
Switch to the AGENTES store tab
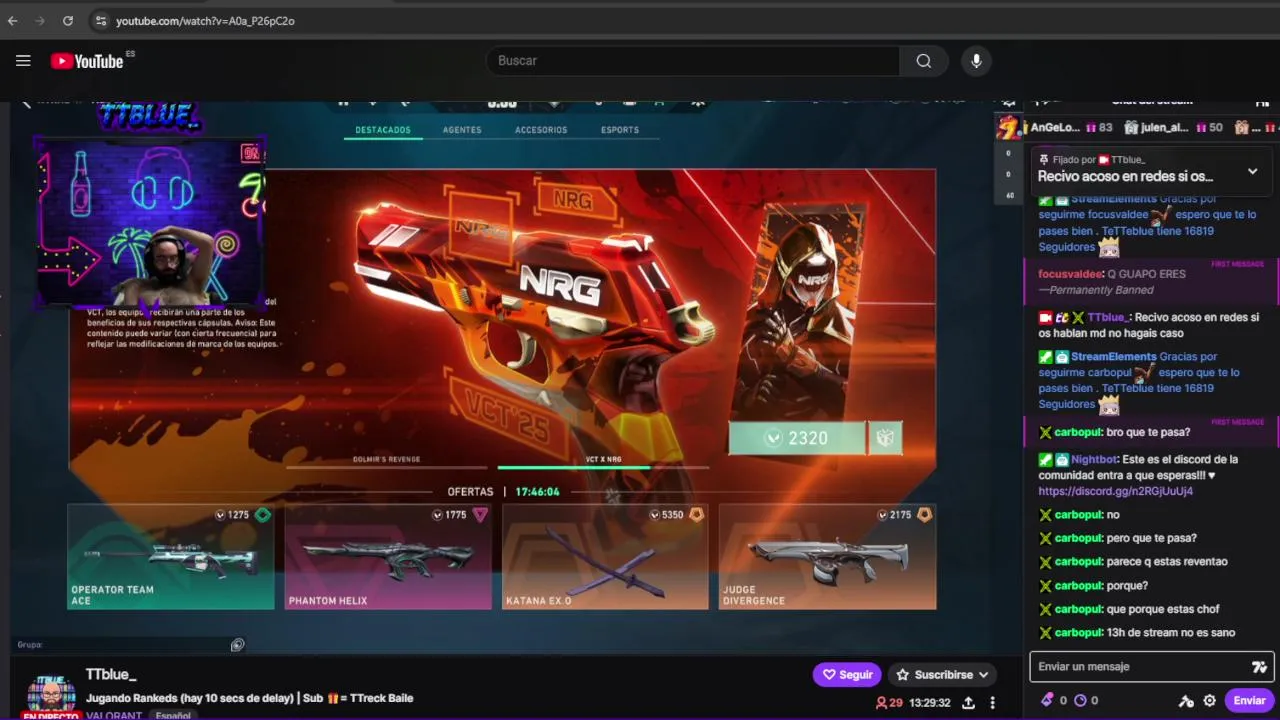(462, 130)
